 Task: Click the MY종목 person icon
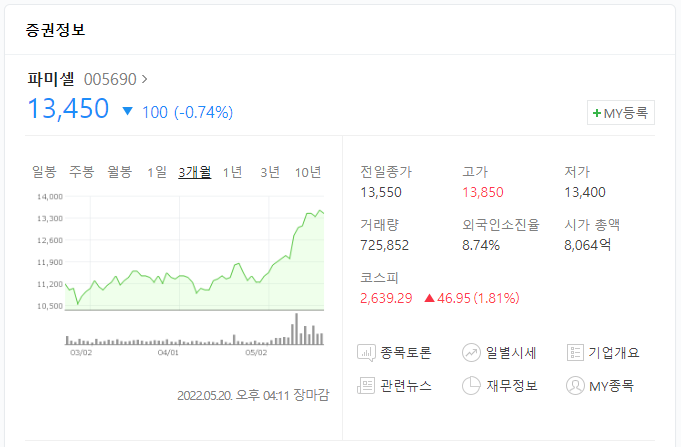pyautogui.click(x=575, y=385)
